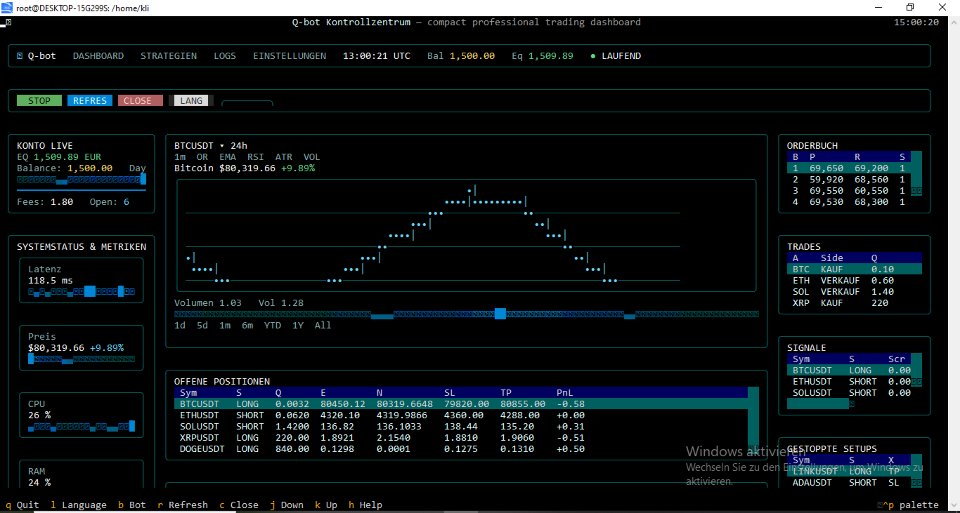Click the green STOP button

pyautogui.click(x=39, y=100)
